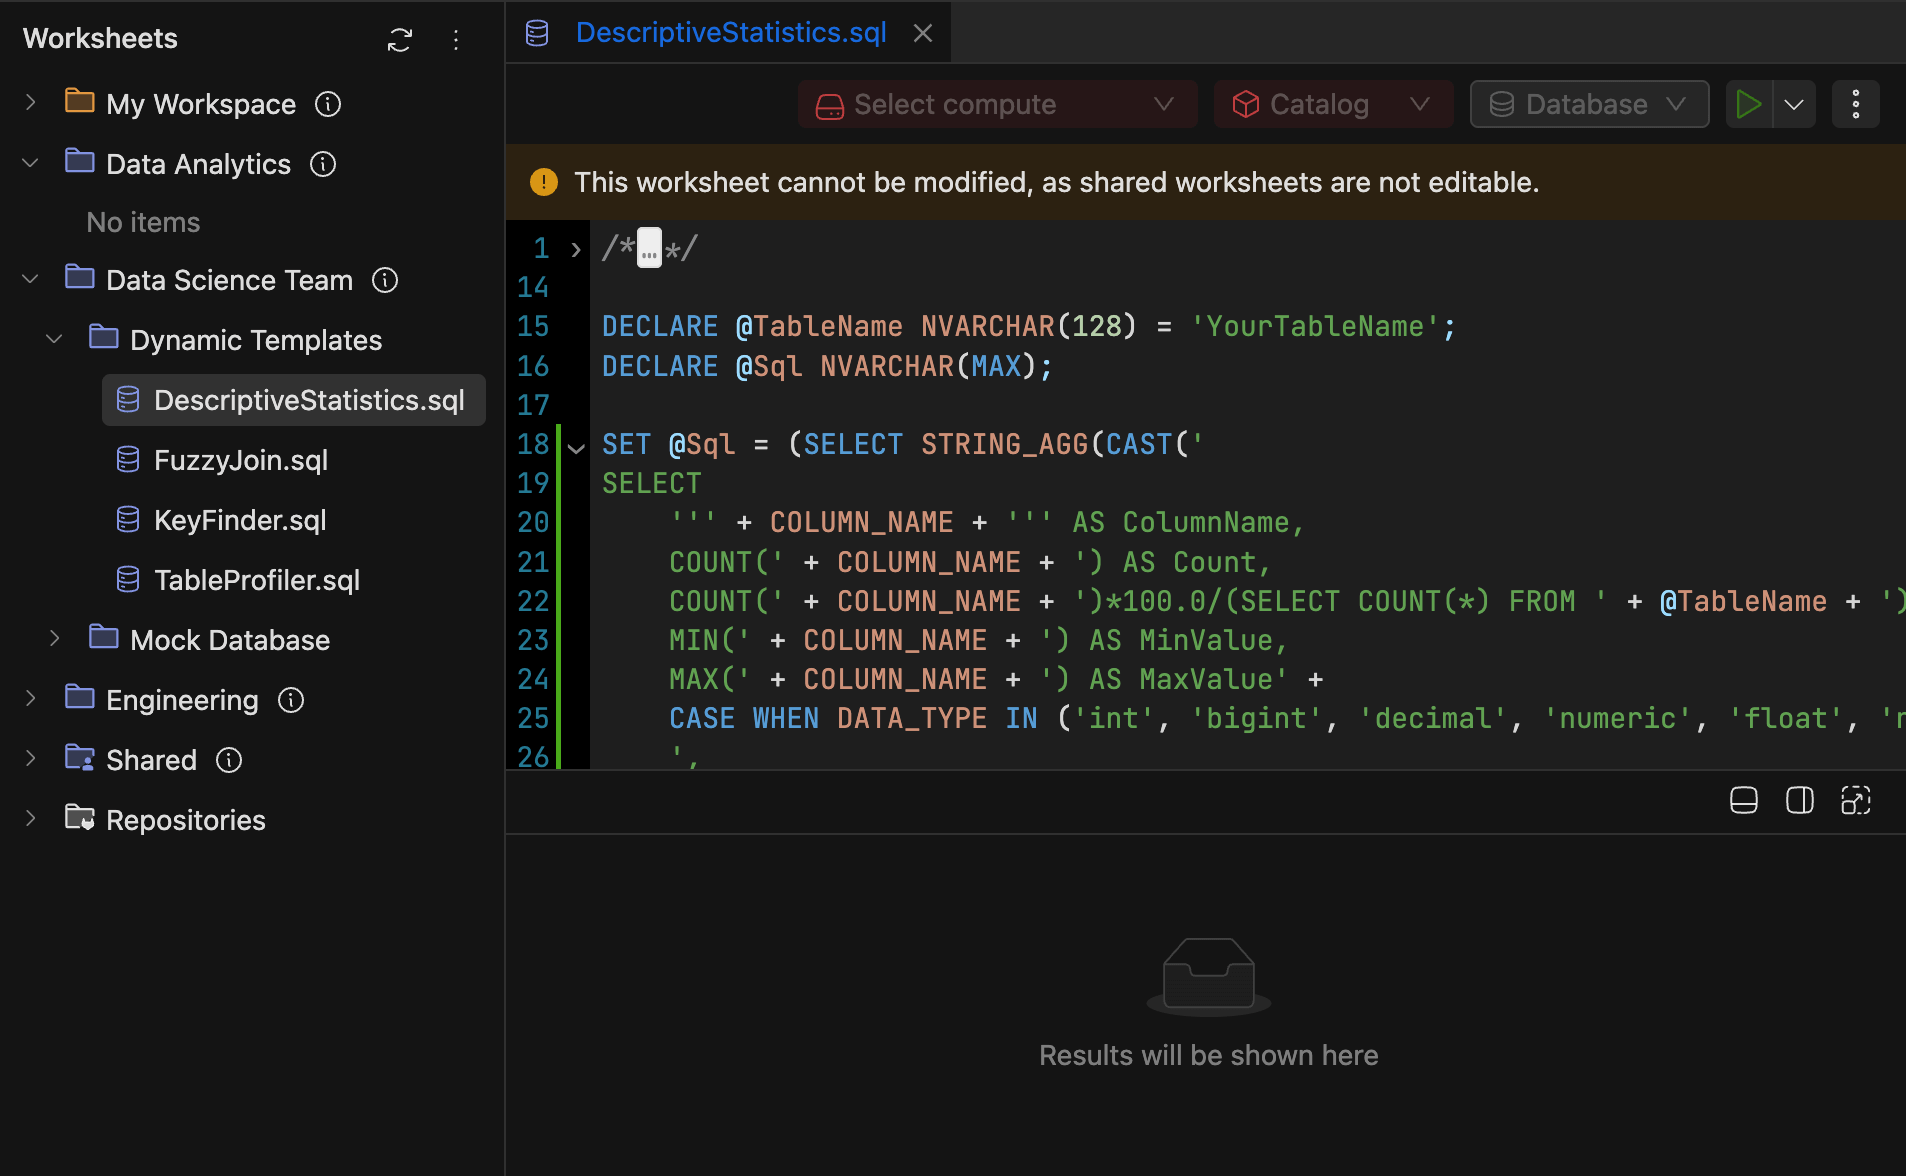The height and width of the screenshot is (1176, 1906).
Task: Click Engineering folder icon
Action: [x=80, y=698]
